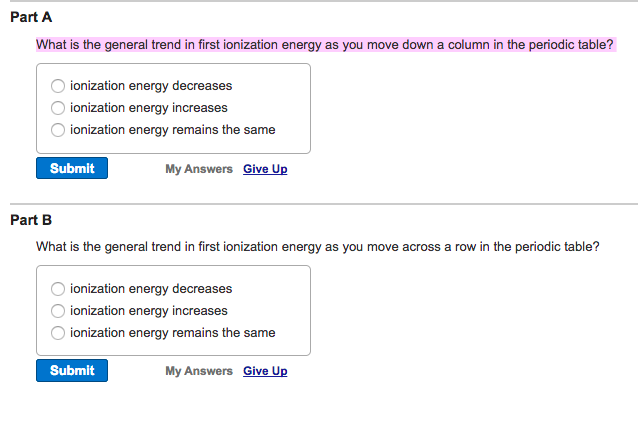Open My Answers for Part A
The width and height of the screenshot is (638, 422).
[199, 169]
